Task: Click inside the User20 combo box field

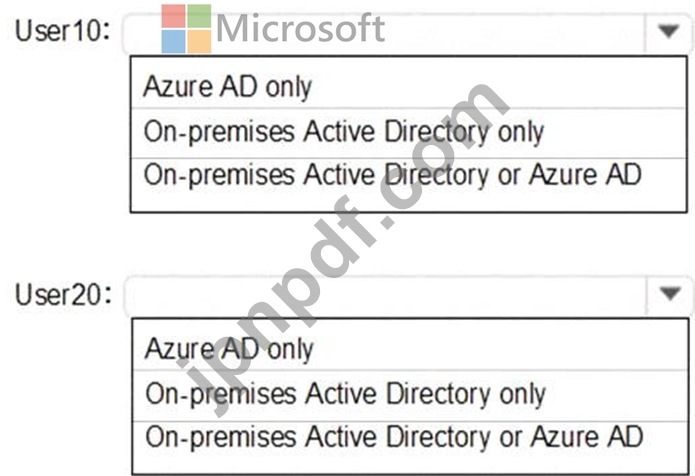Action: pos(386,294)
